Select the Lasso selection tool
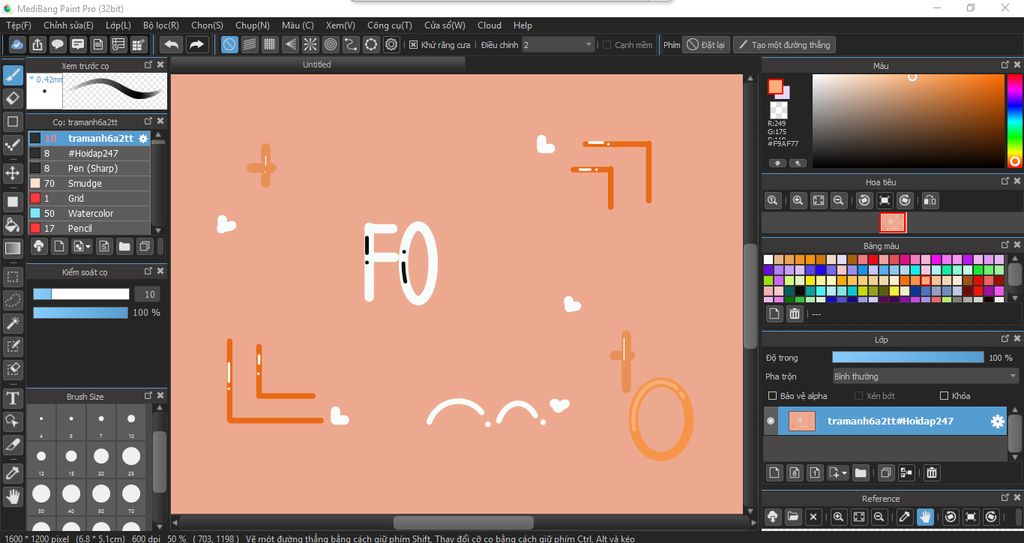 pyautogui.click(x=12, y=300)
